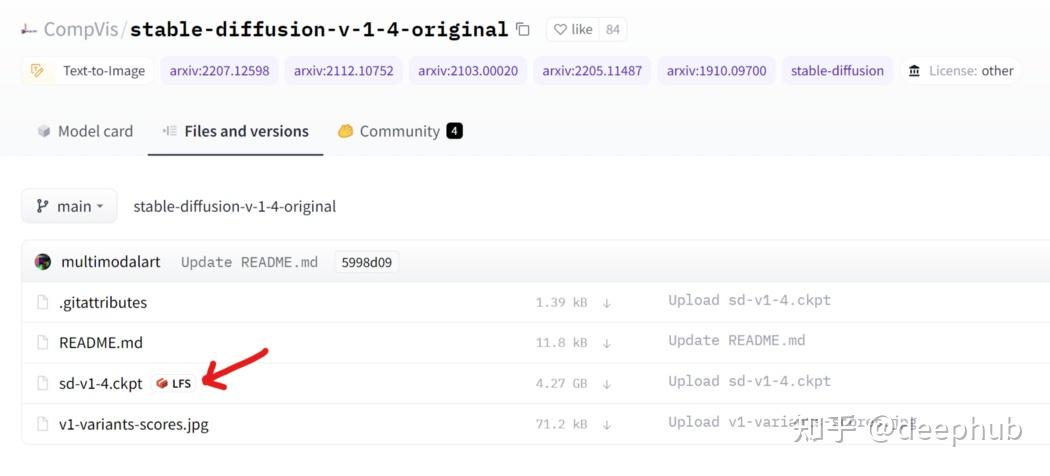The width and height of the screenshot is (1050, 476).
Task: Click the LFS badge icon
Action: (x=173, y=383)
